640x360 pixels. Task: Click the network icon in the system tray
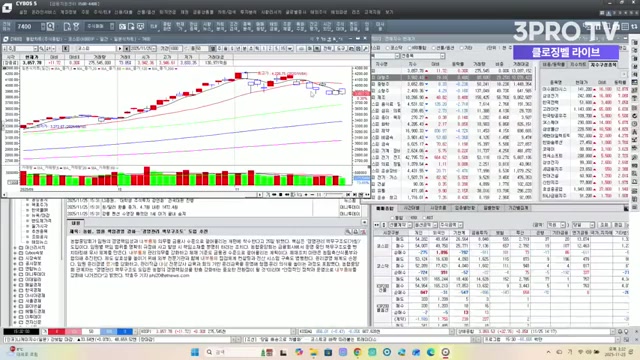[580, 352]
